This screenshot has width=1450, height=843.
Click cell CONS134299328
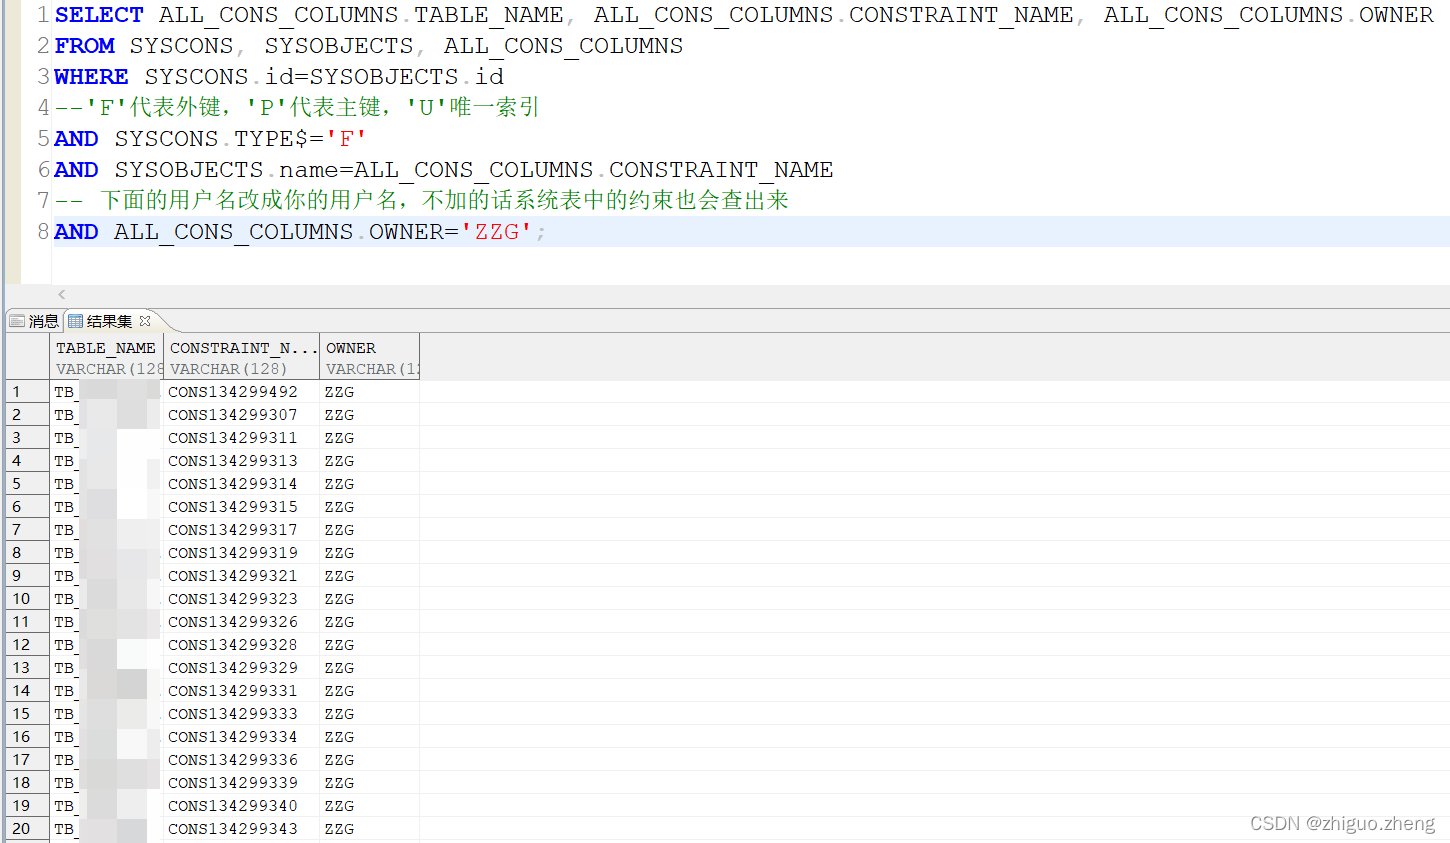coord(241,645)
